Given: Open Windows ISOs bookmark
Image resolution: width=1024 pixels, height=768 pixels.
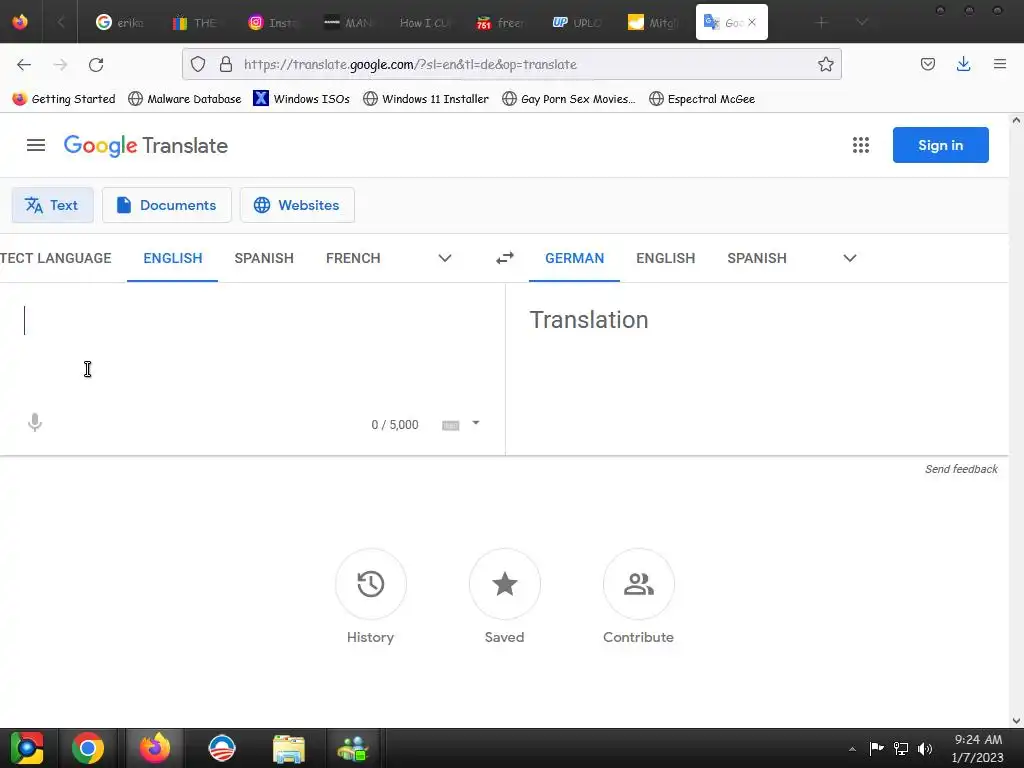Looking at the screenshot, I should [302, 99].
